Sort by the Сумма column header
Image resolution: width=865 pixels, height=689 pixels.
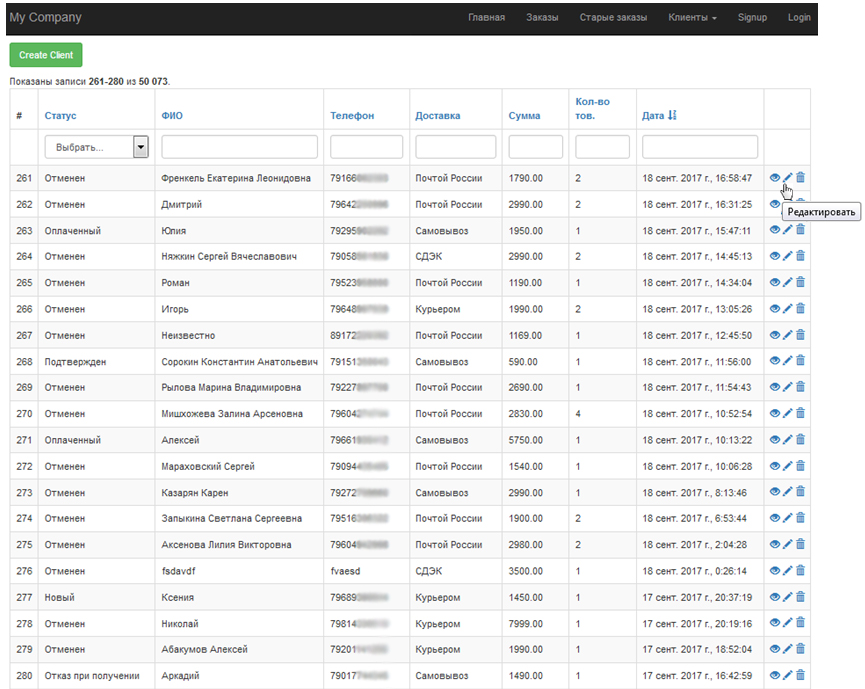[x=524, y=116]
